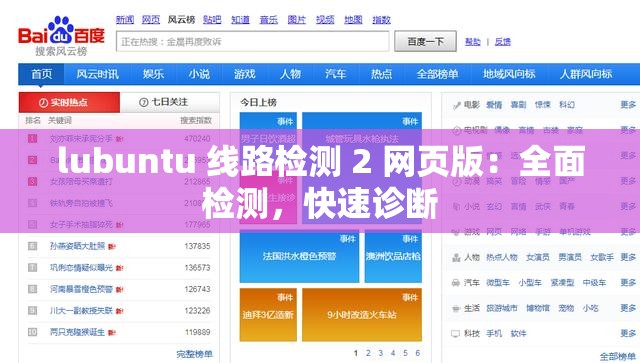Click the 电影 category film icon

click(x=457, y=105)
